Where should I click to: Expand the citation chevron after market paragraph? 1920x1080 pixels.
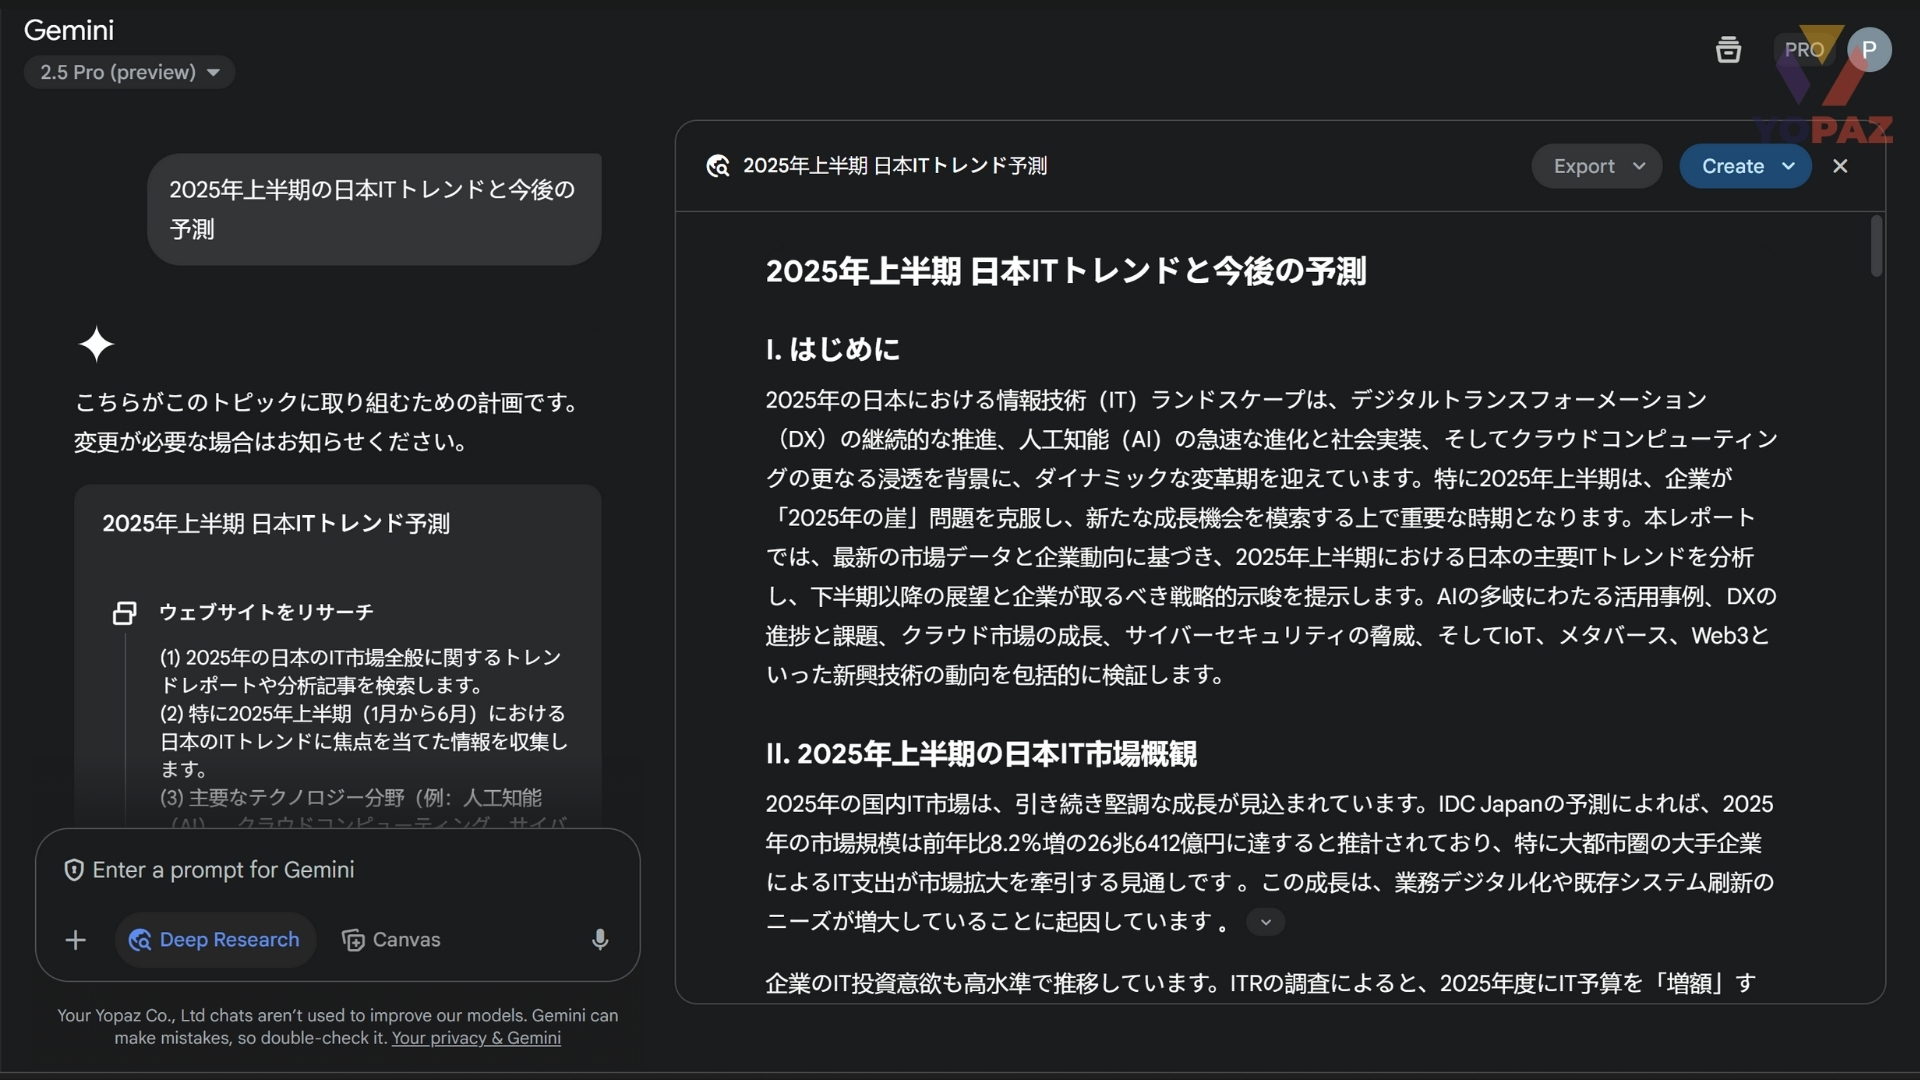pos(1266,922)
